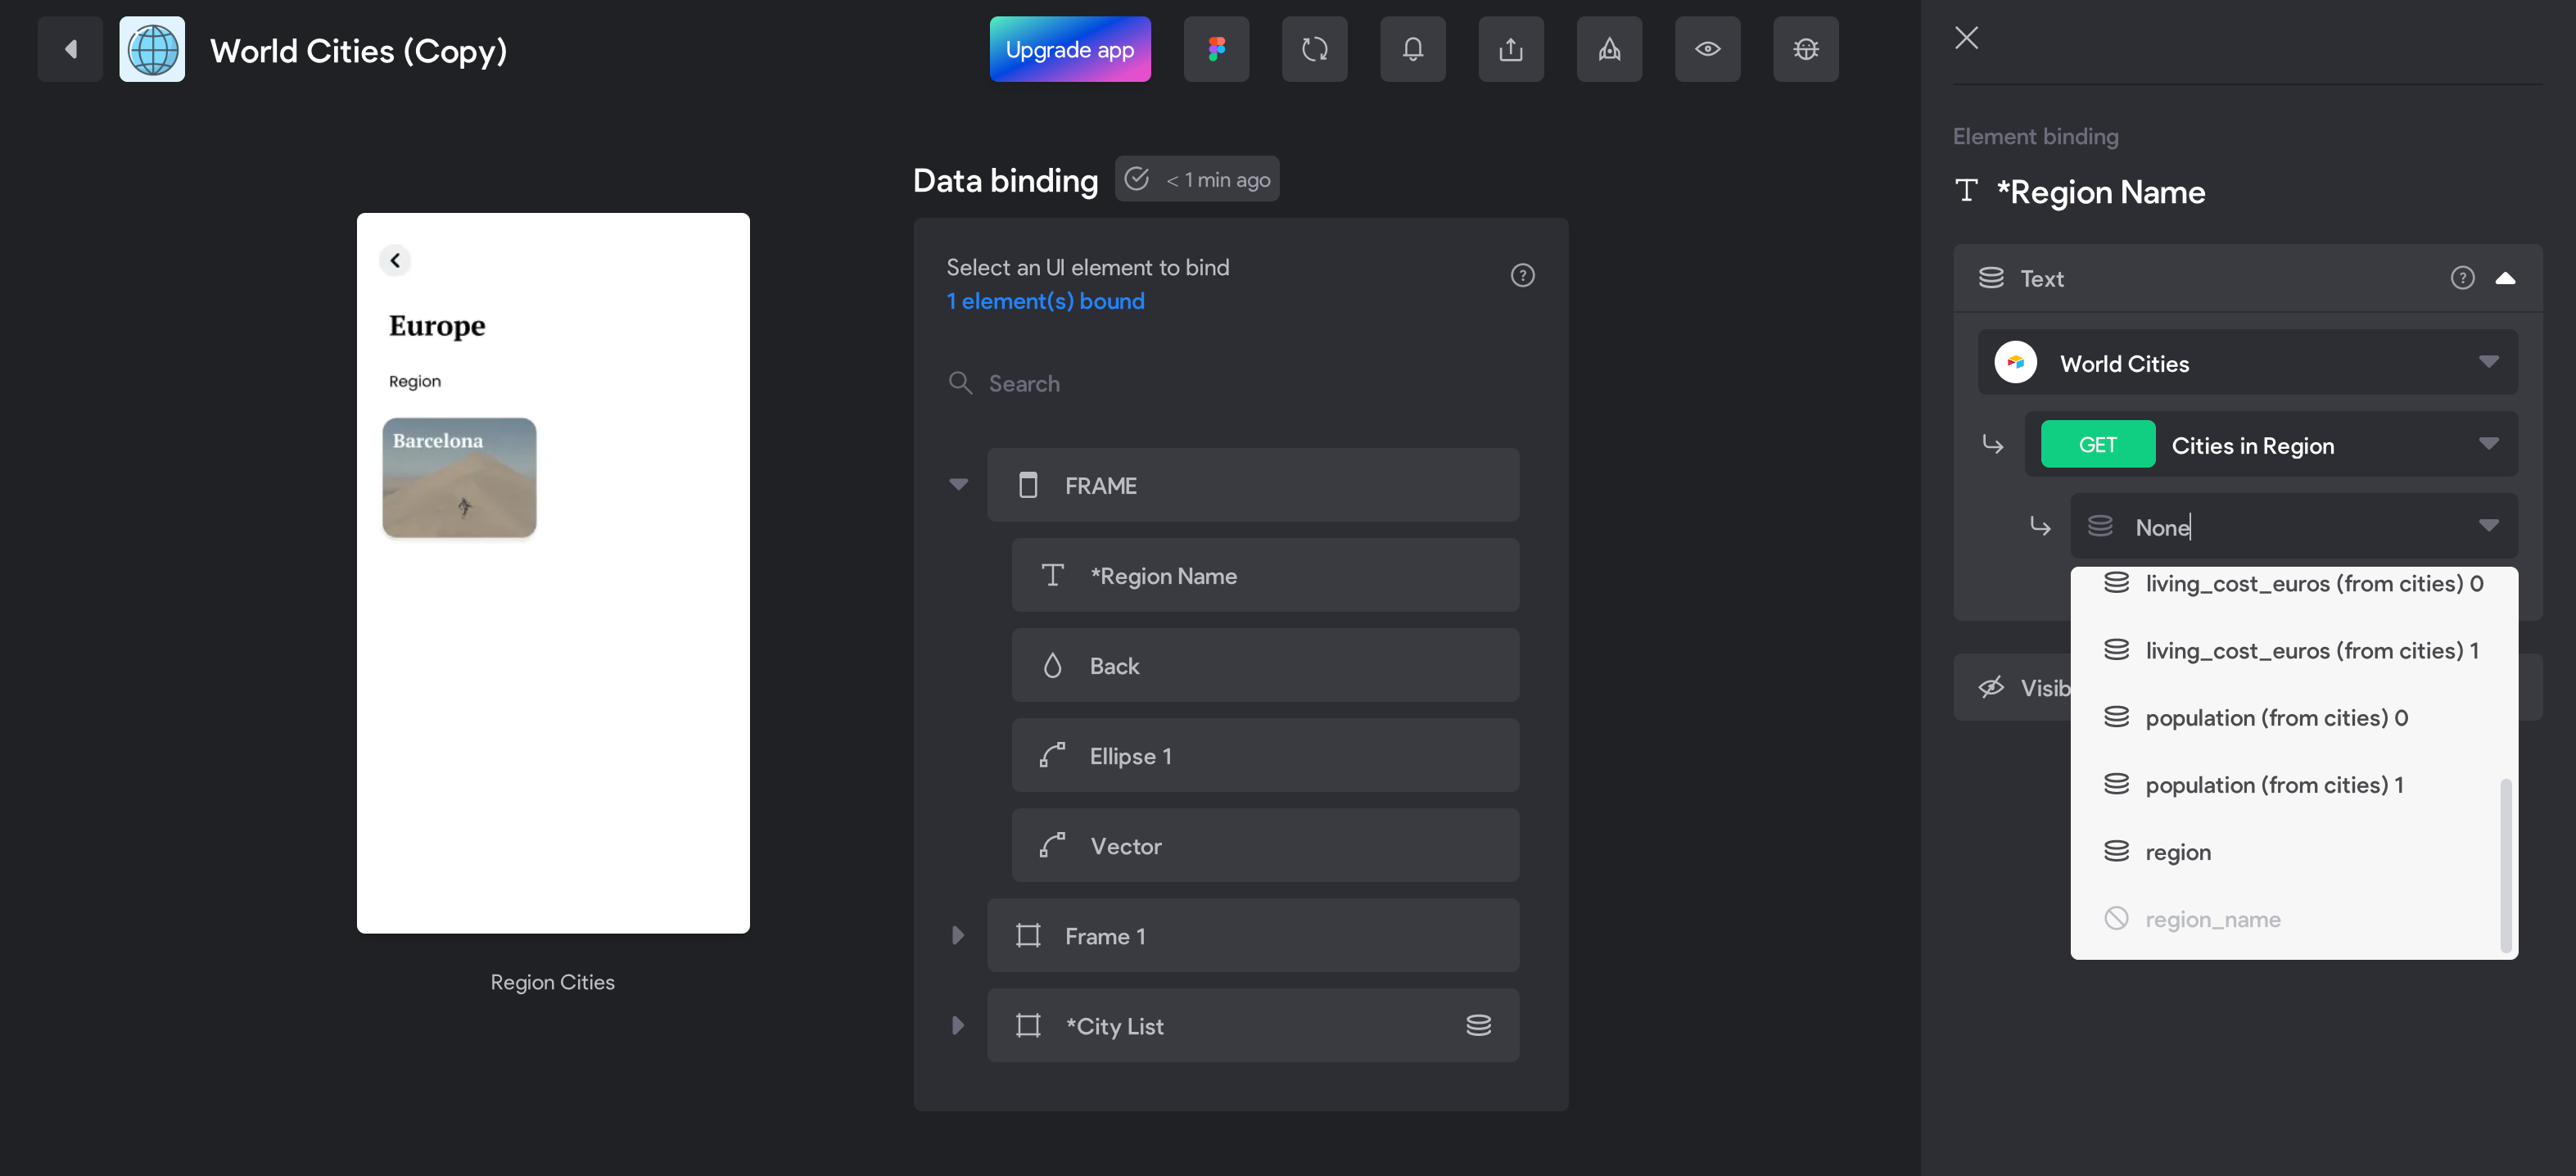Click the Barcelona city card thumbnail
Screen dimensions: 2576x1176
click(459, 478)
